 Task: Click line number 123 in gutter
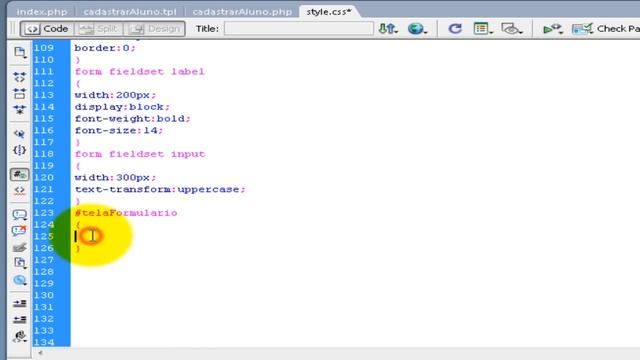[x=44, y=213]
